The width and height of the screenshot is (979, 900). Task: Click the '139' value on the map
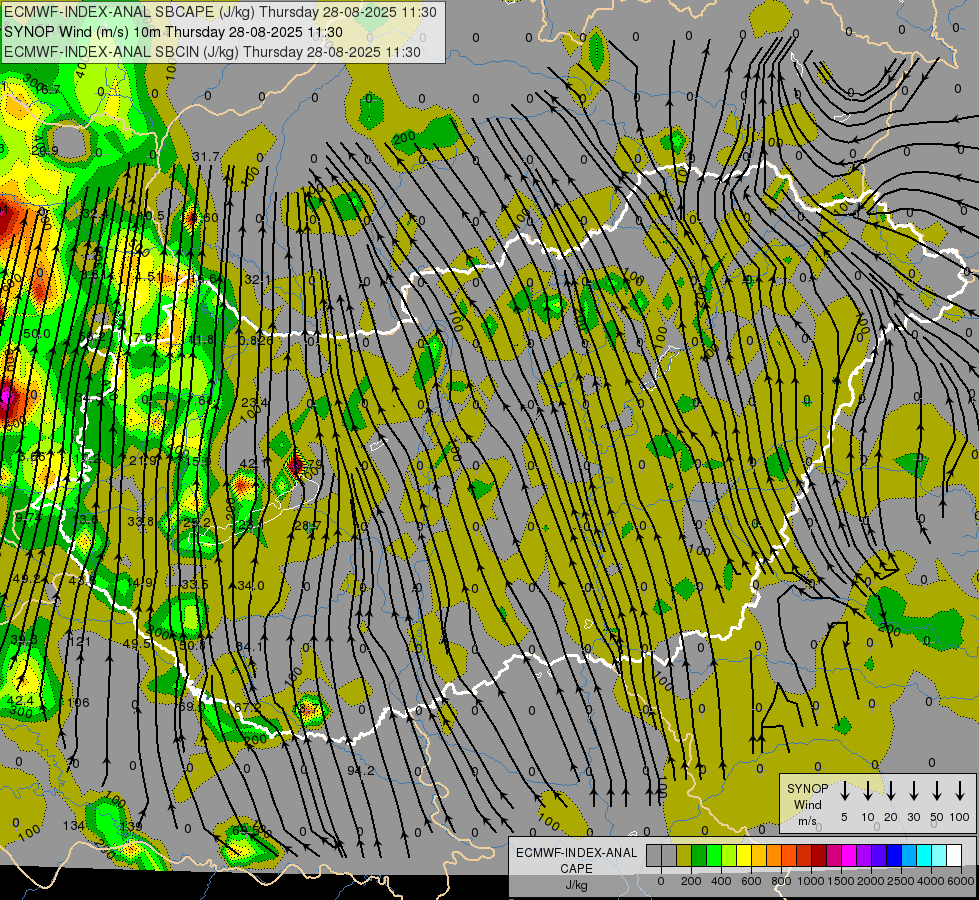tap(131, 826)
